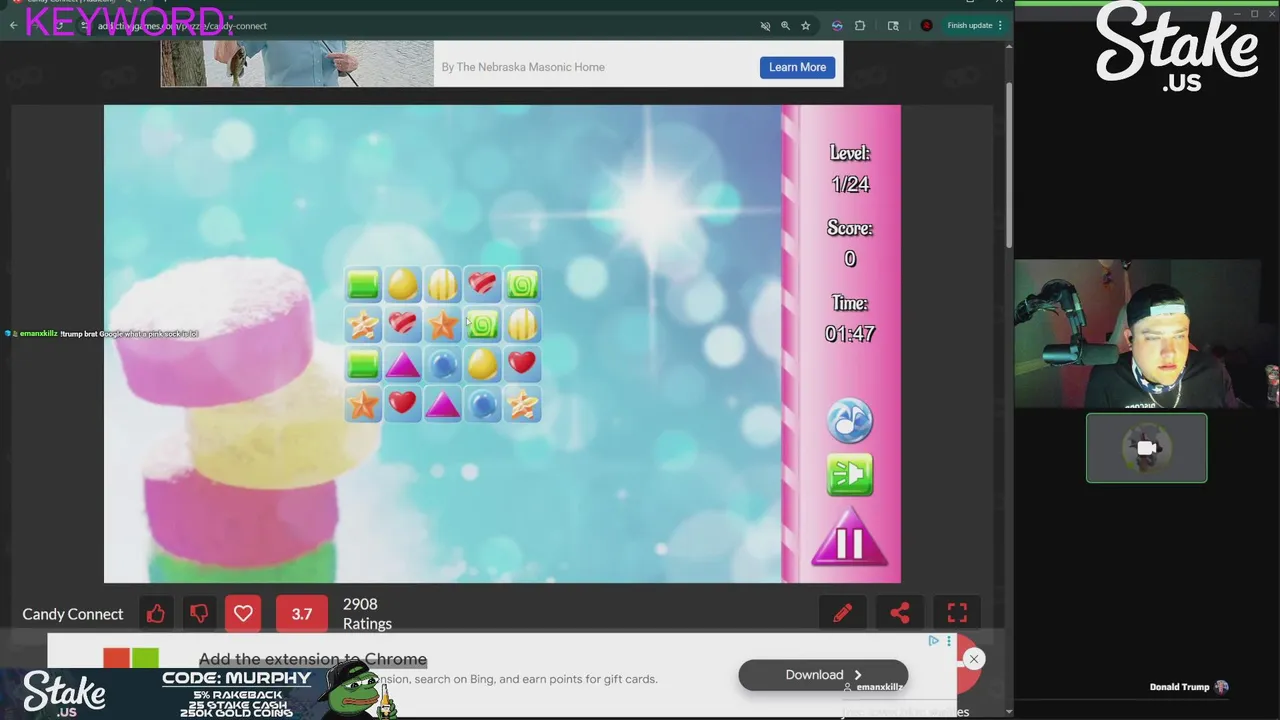Pick the striped red heart candy in the top row
The width and height of the screenshot is (1280, 720).
(482, 285)
